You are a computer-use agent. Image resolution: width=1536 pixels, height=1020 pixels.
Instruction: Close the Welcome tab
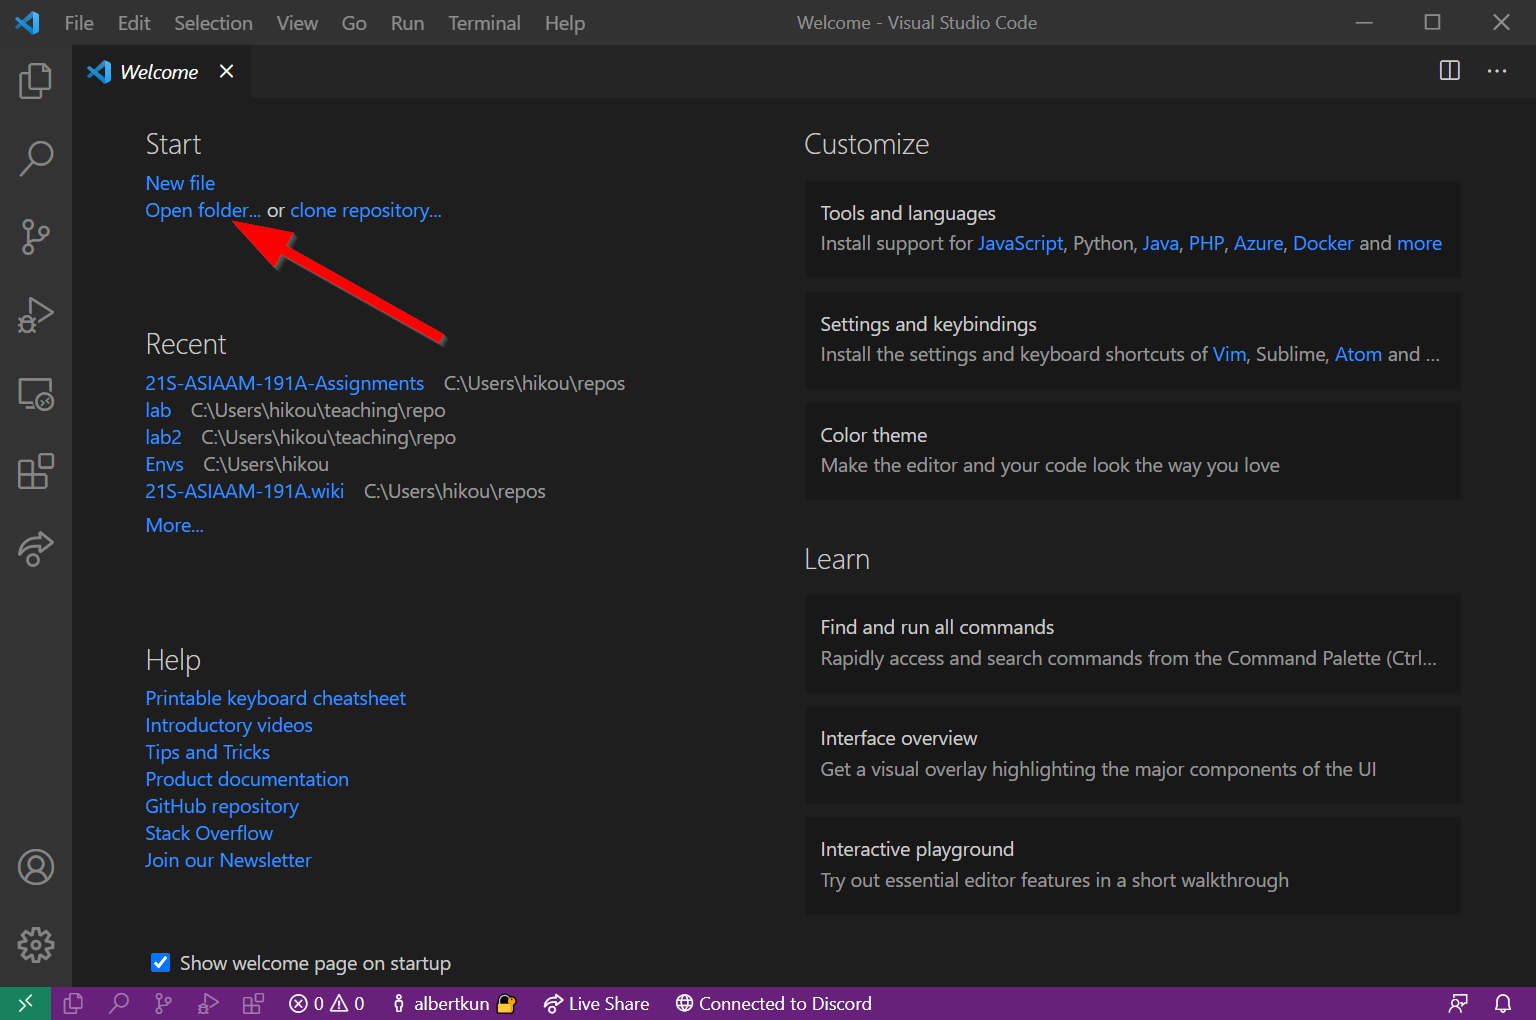click(227, 71)
